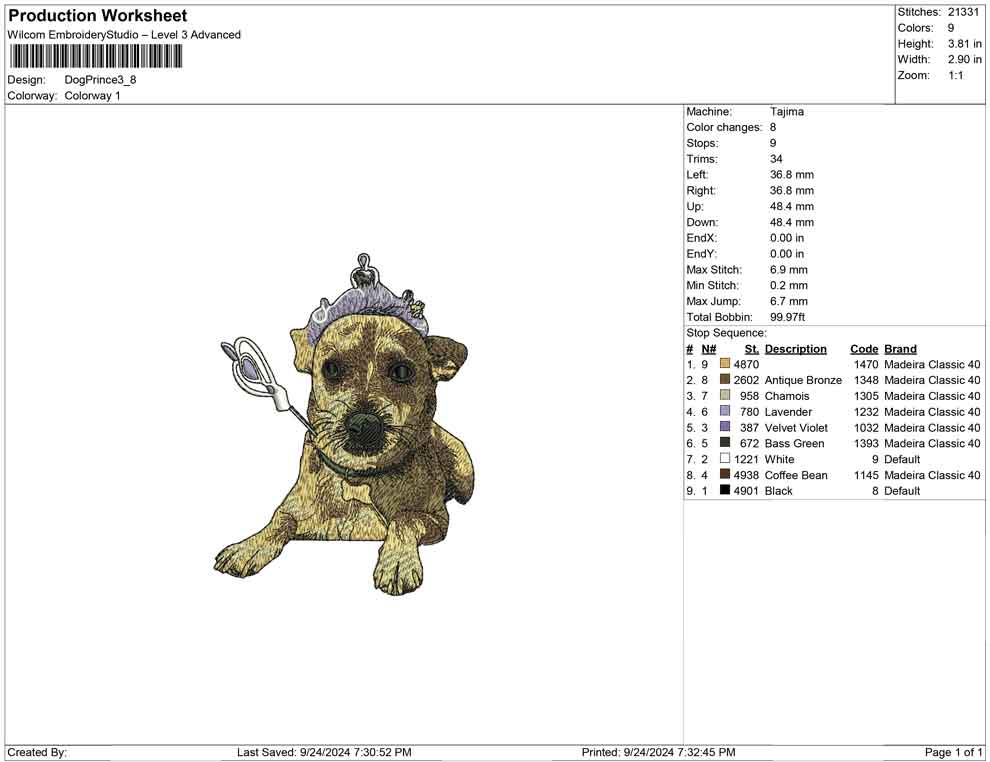Click the EndY value 0.00 in
Image resolution: width=990 pixels, height=762 pixels.
pos(787,254)
